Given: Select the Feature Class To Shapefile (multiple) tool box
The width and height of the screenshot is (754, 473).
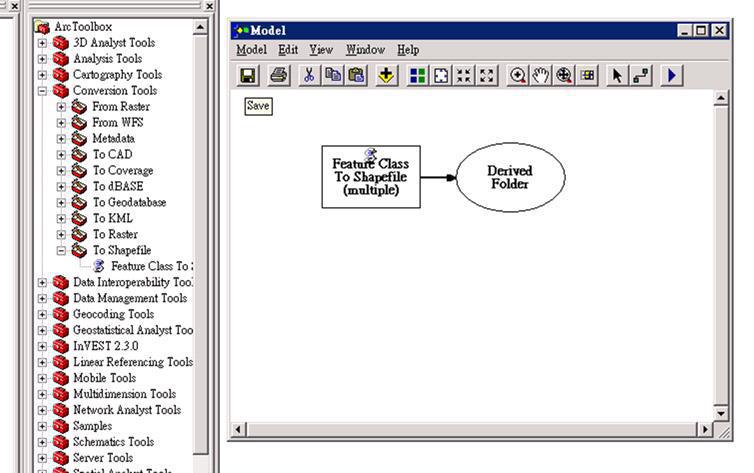Looking at the screenshot, I should [x=371, y=177].
